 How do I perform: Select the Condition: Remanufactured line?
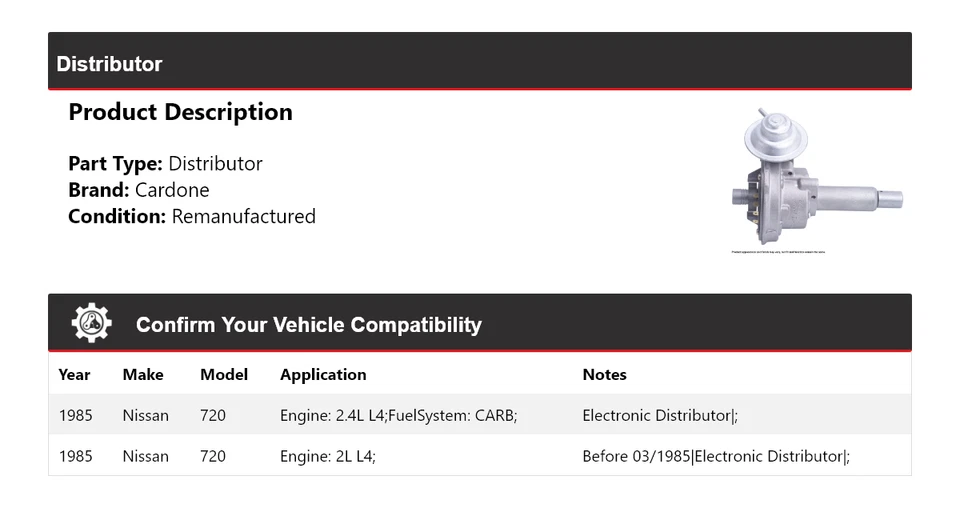192,216
